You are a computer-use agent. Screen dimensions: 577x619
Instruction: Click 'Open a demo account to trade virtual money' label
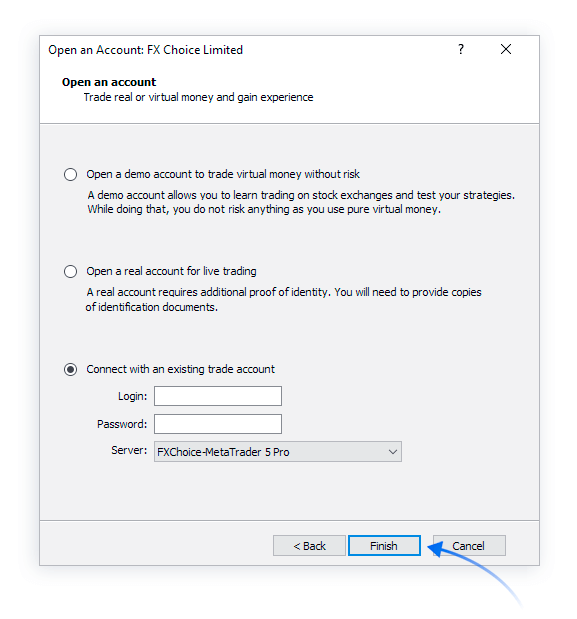(223, 174)
